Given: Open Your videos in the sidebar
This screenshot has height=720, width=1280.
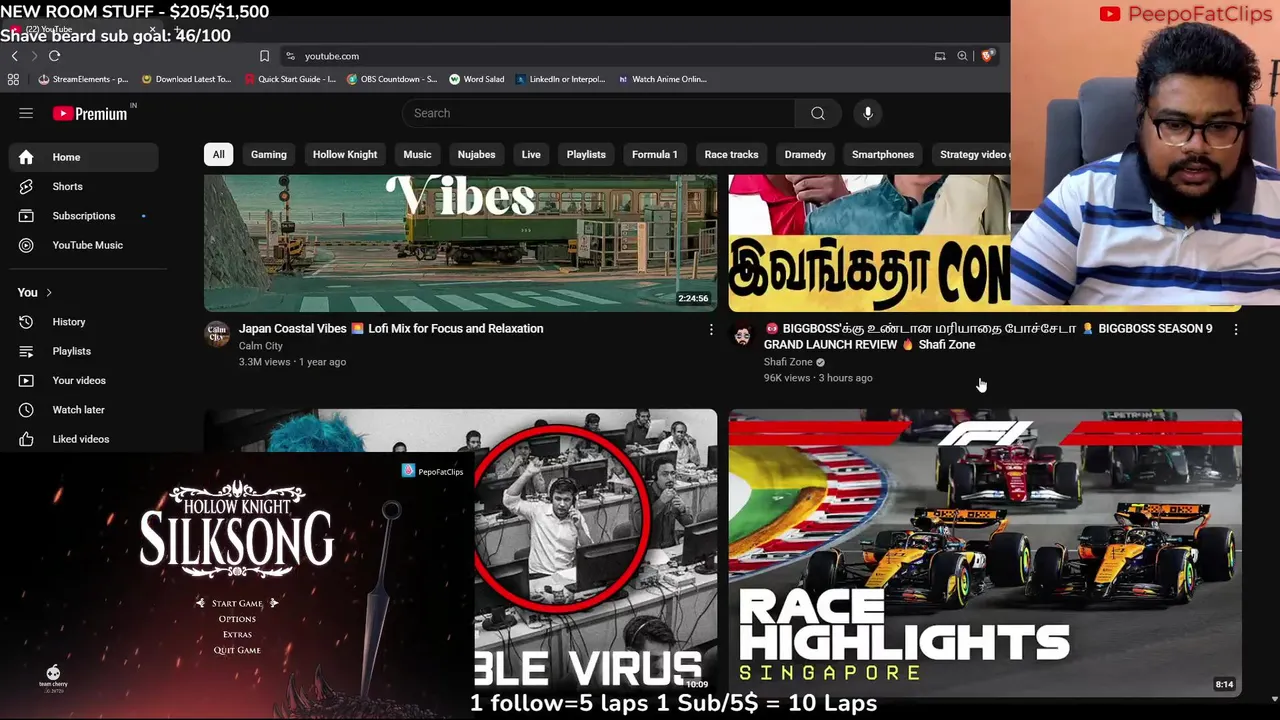Looking at the screenshot, I should tap(83, 380).
